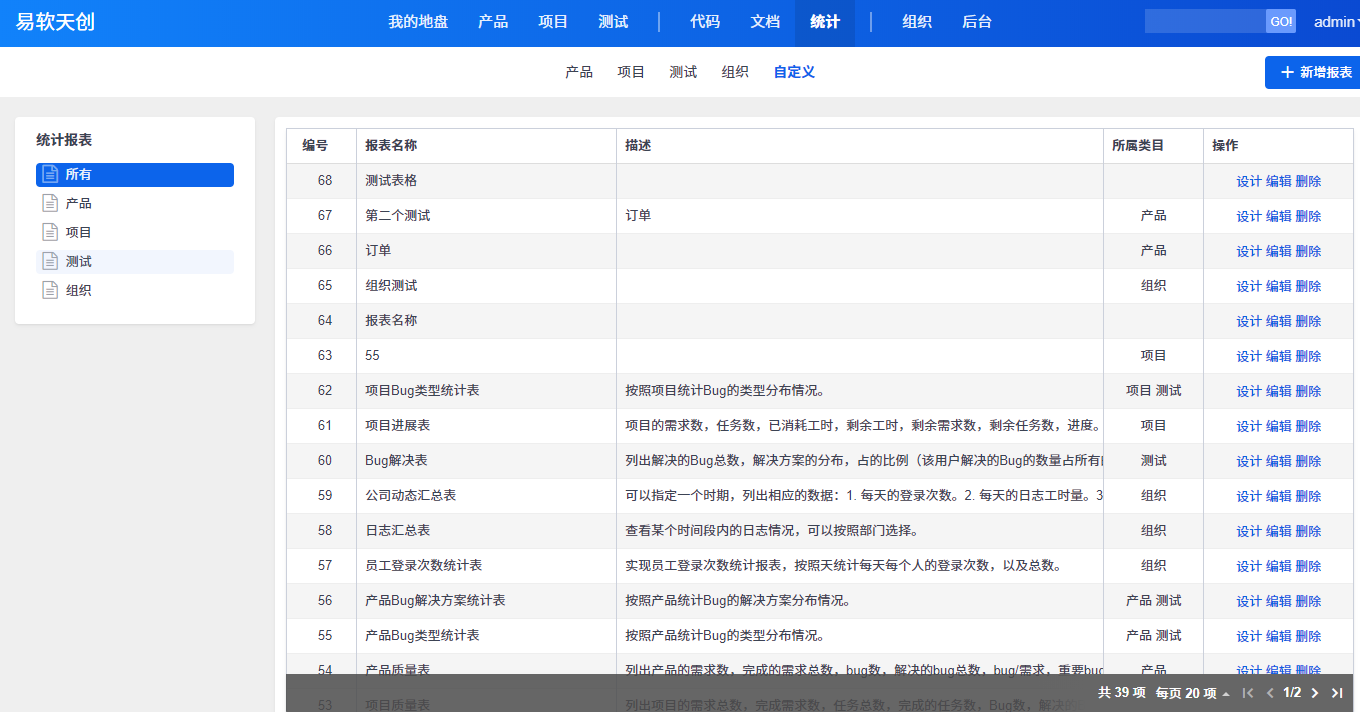
Task: Click the 产品 category file icon in sidebar
Action: point(50,204)
